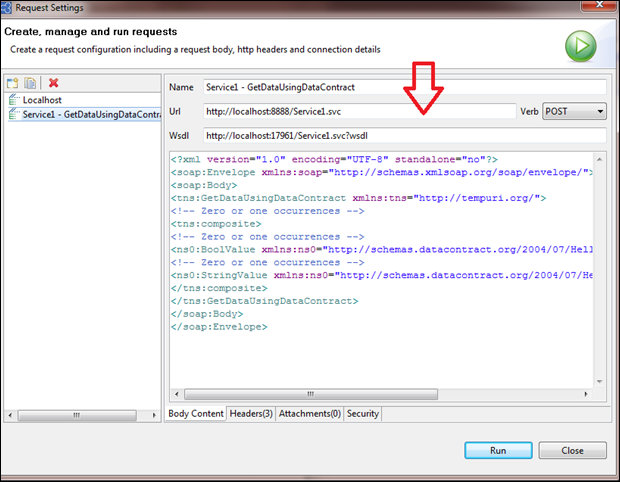Click the <ns0:BoolValue element line
The height and width of the screenshot is (482, 620).
coord(382,250)
